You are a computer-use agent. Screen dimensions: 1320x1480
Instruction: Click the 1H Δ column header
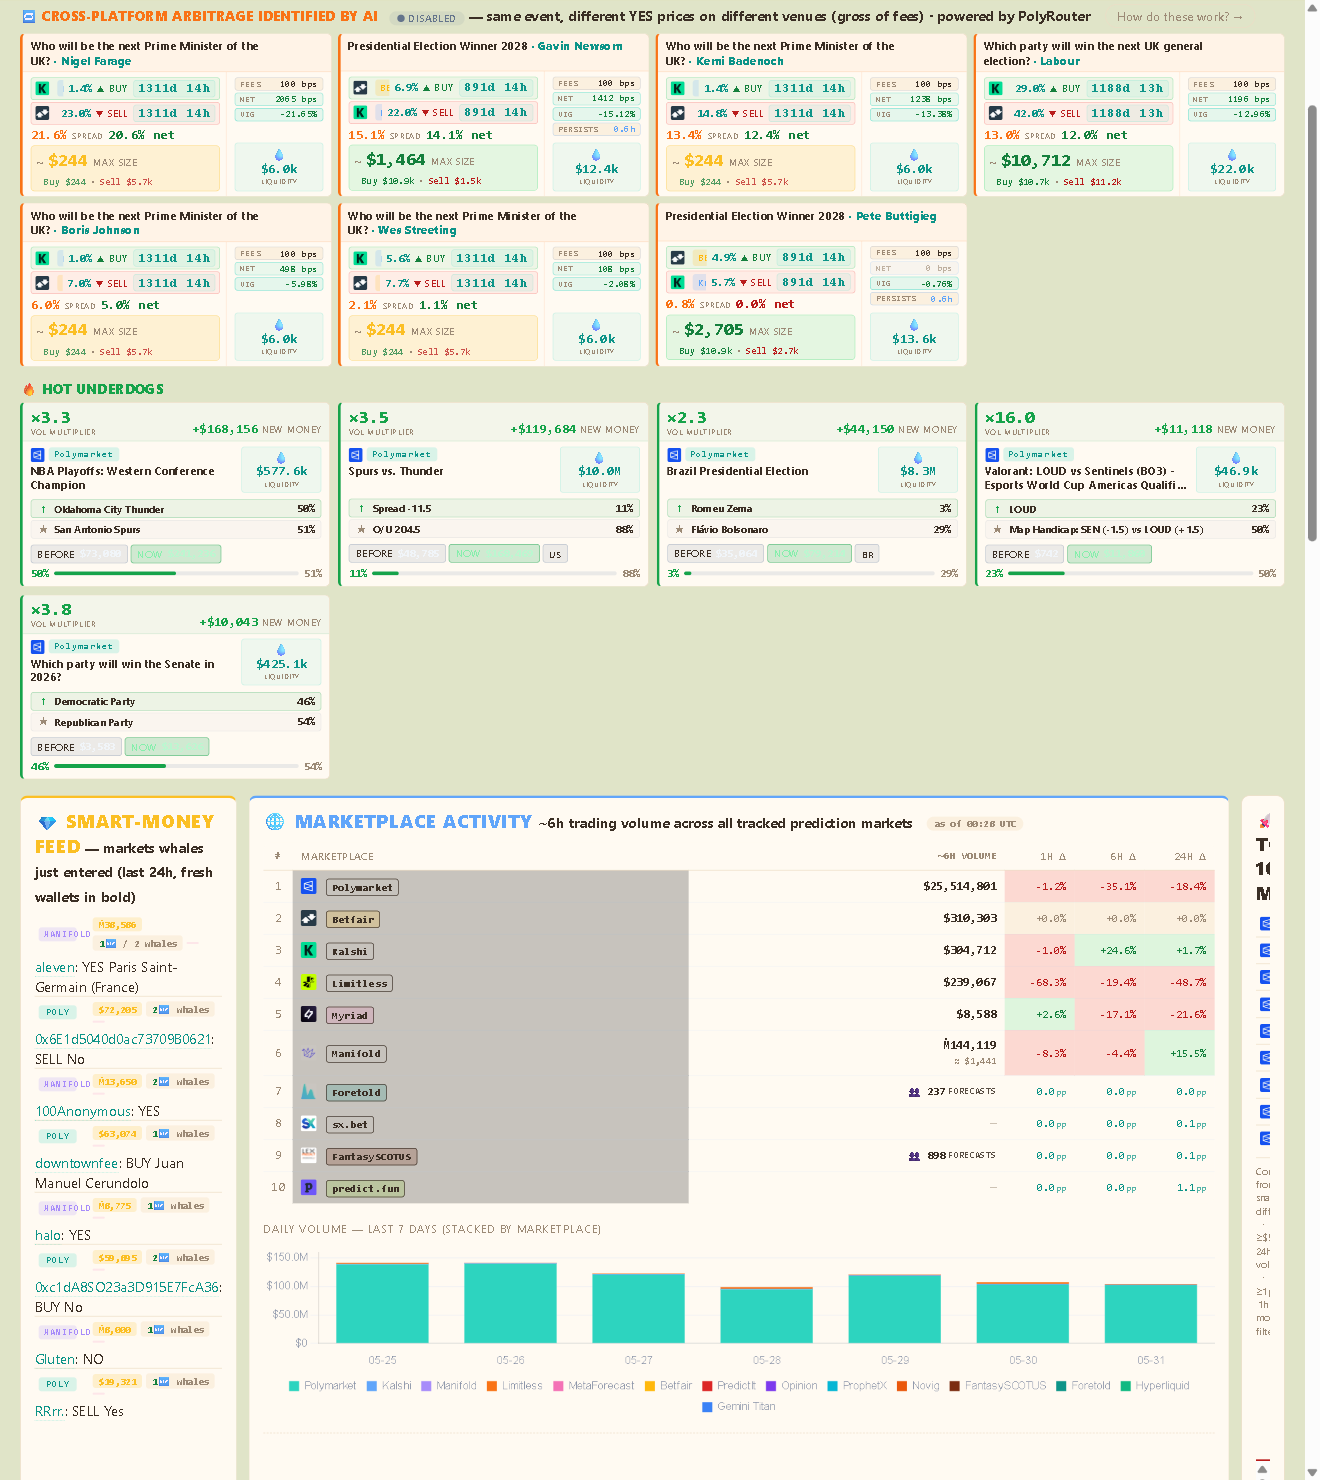(1053, 857)
